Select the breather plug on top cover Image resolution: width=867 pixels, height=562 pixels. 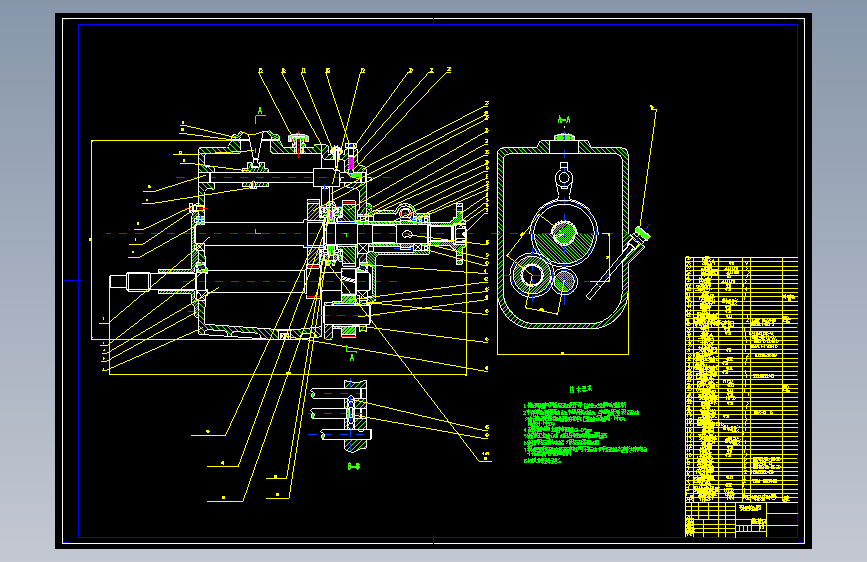pyautogui.click(x=299, y=142)
